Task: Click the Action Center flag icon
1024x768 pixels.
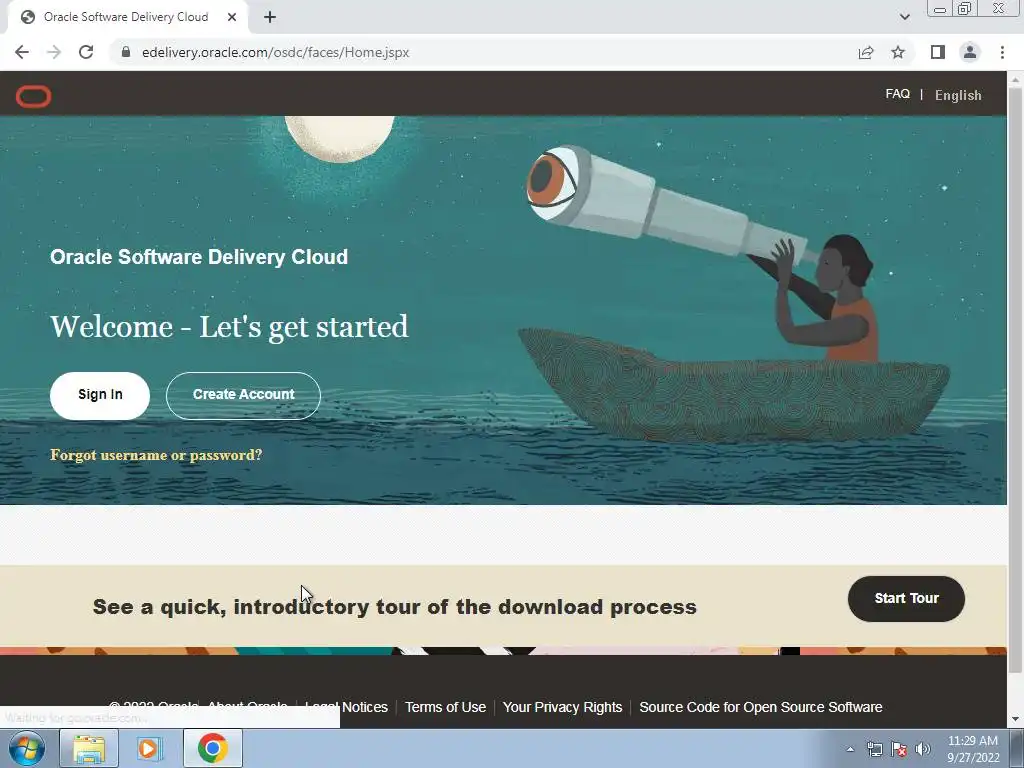Action: 899,749
